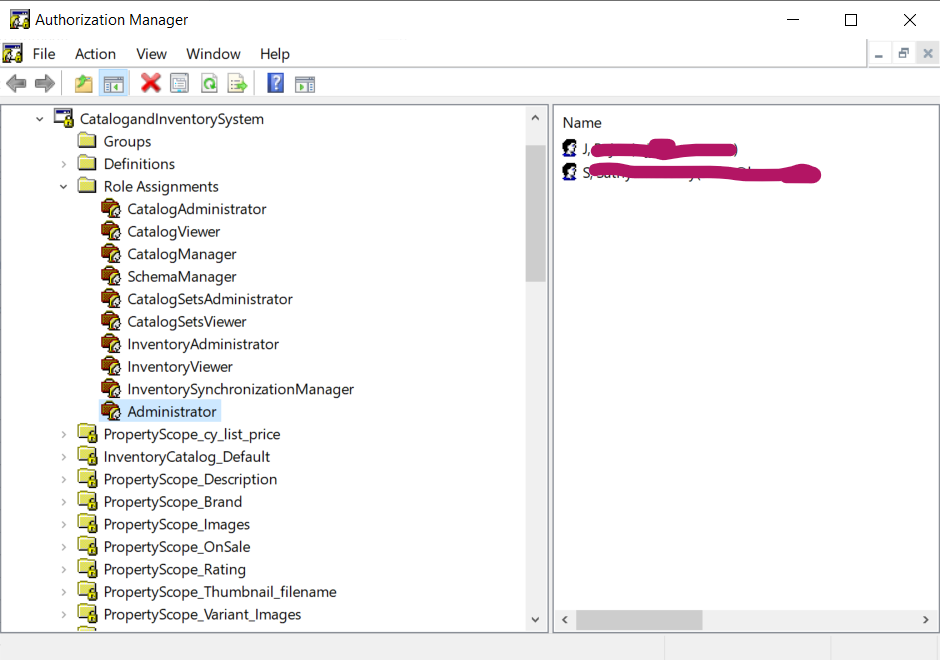The image size is (940, 660).
Task: Click the CatalogViewer role icon
Action: point(111,231)
